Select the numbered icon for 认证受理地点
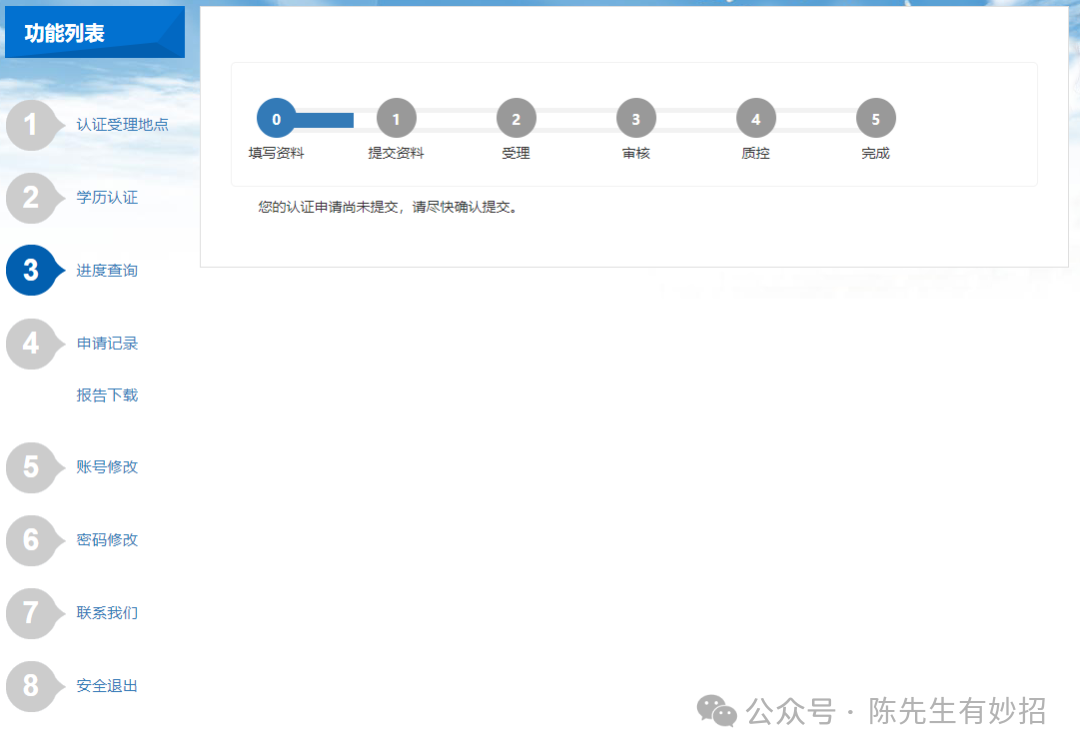The image size is (1080, 754). pyautogui.click(x=32, y=124)
